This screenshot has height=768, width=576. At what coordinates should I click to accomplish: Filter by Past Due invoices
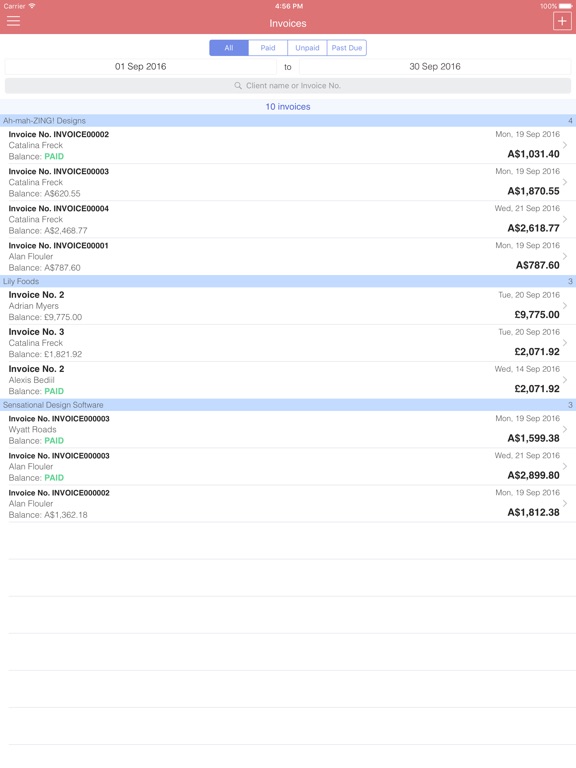tap(347, 48)
